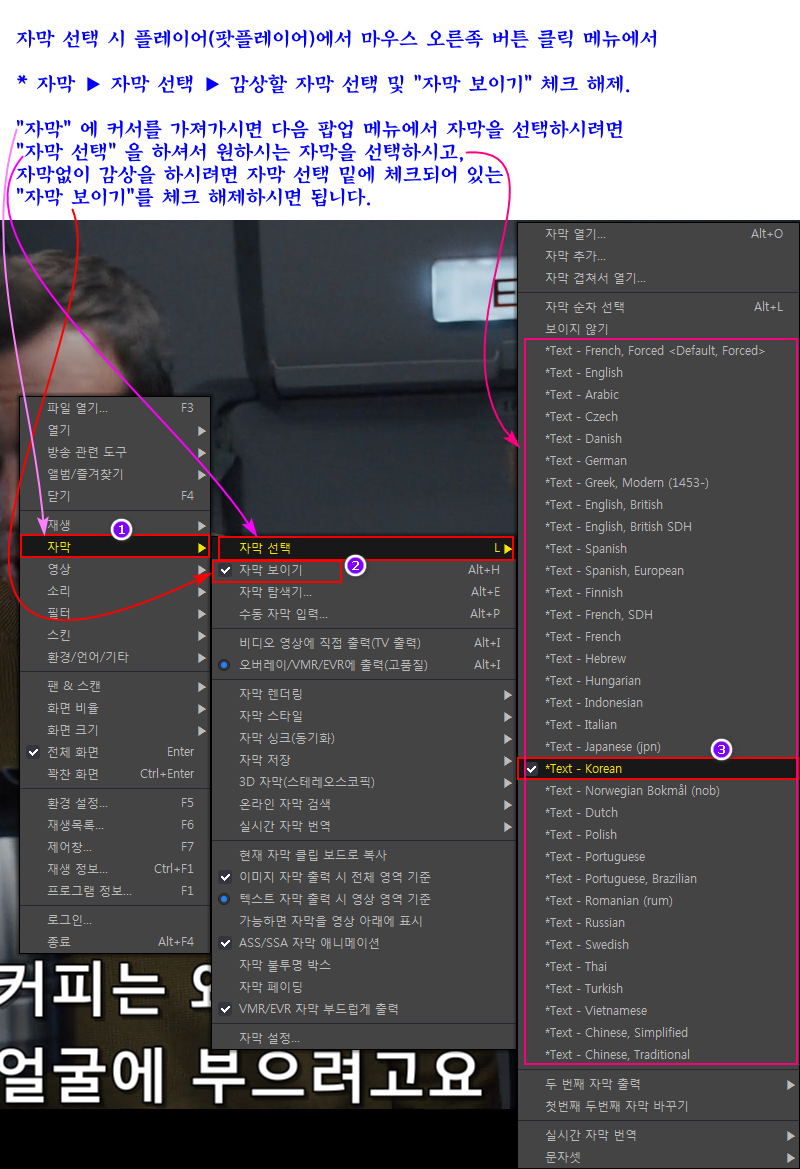The image size is (800, 1169).
Task: Expand the 앨범/즐겨찾기 submenu
Action: click(x=115, y=474)
